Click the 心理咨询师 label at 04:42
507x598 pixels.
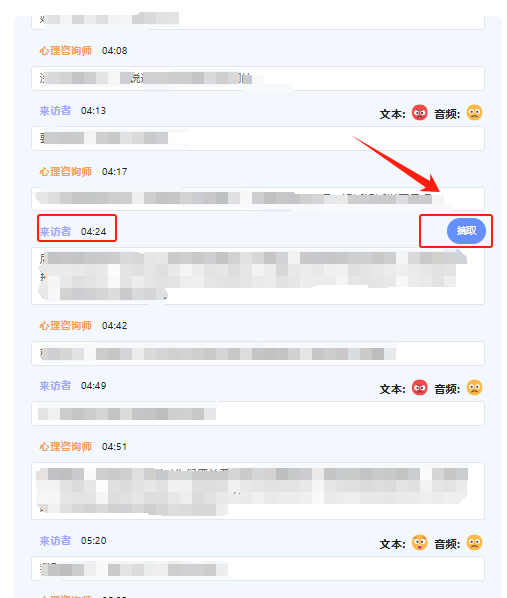[x=66, y=325]
